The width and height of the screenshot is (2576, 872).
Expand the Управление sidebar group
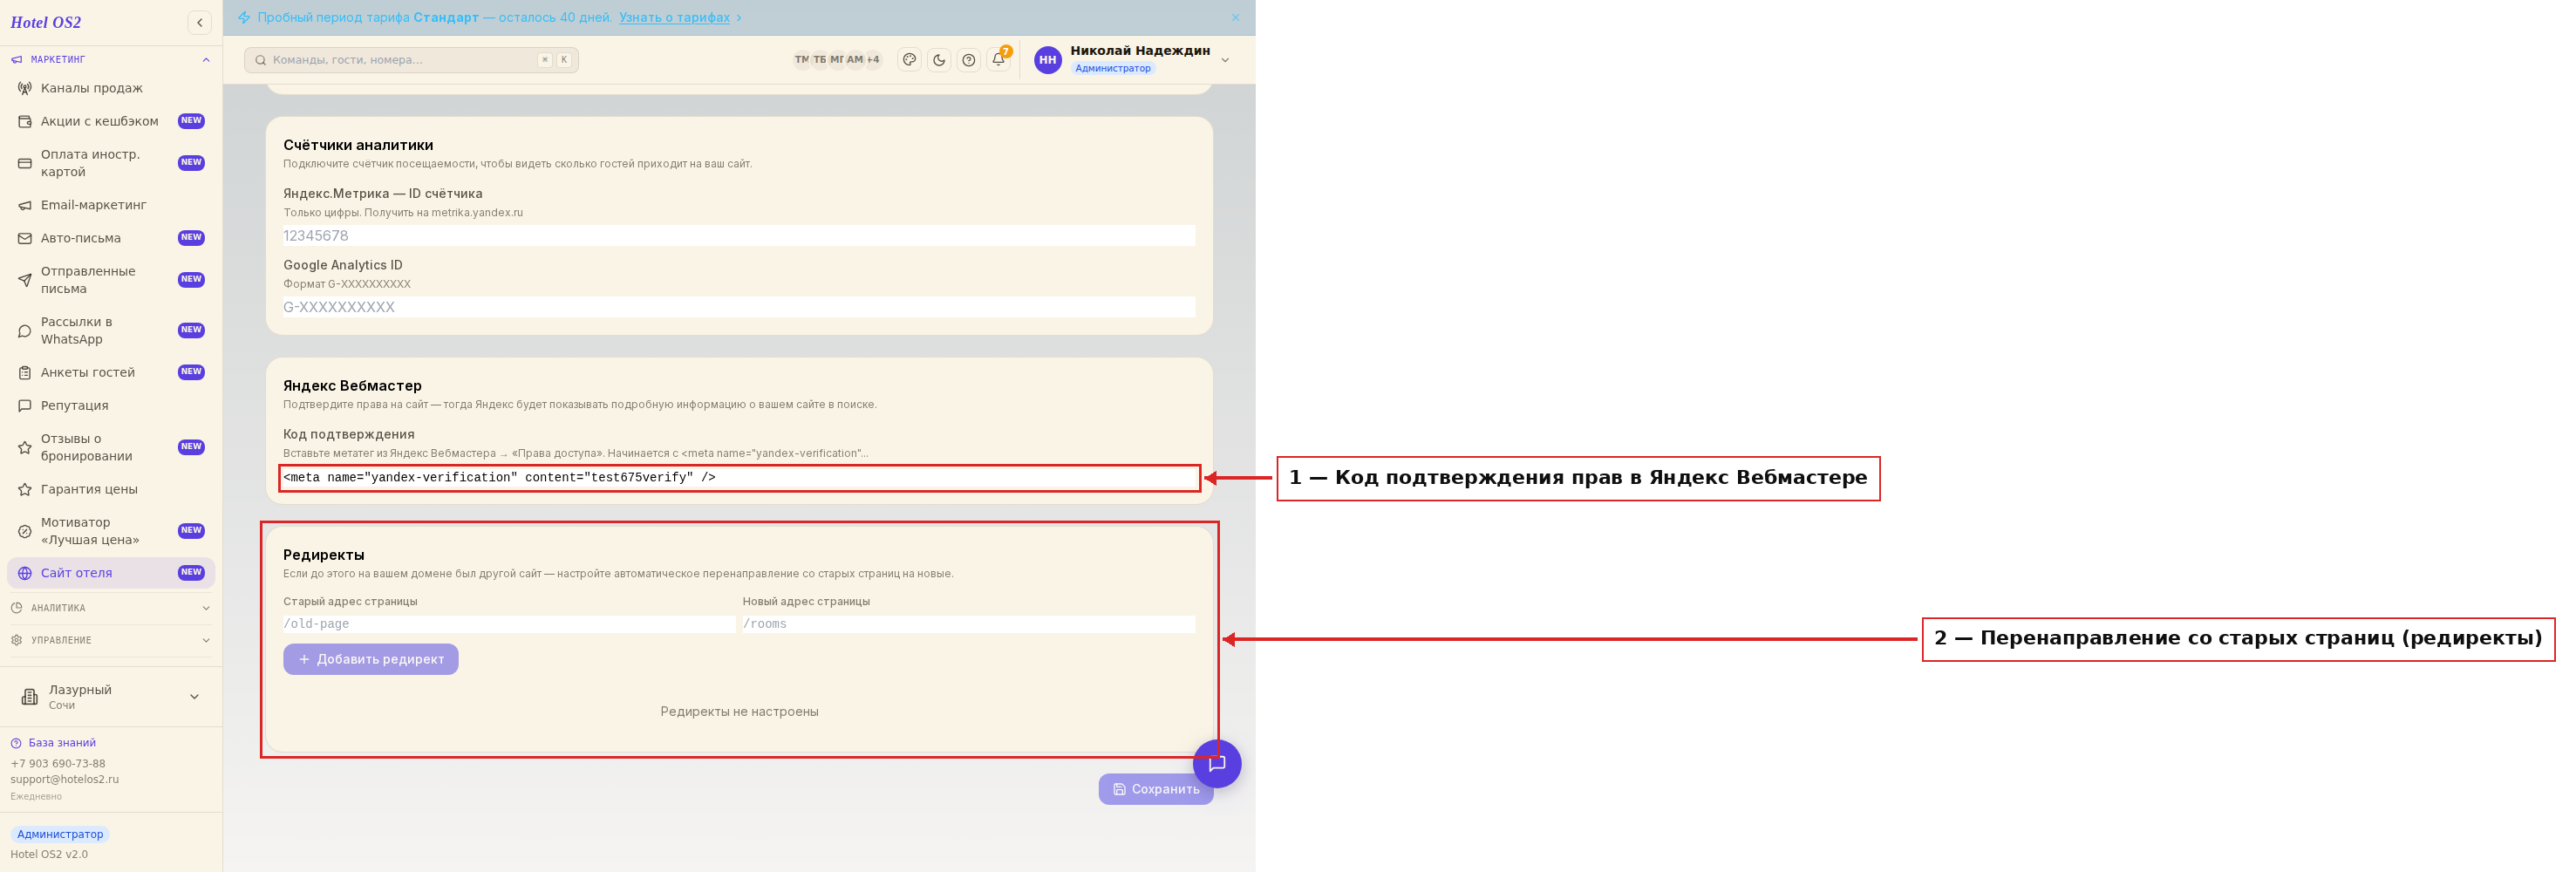111,640
